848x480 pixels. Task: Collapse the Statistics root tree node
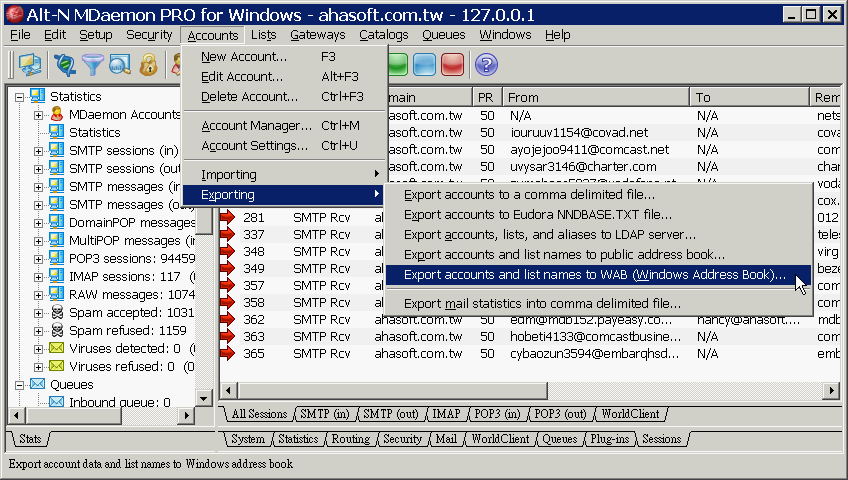point(19,97)
